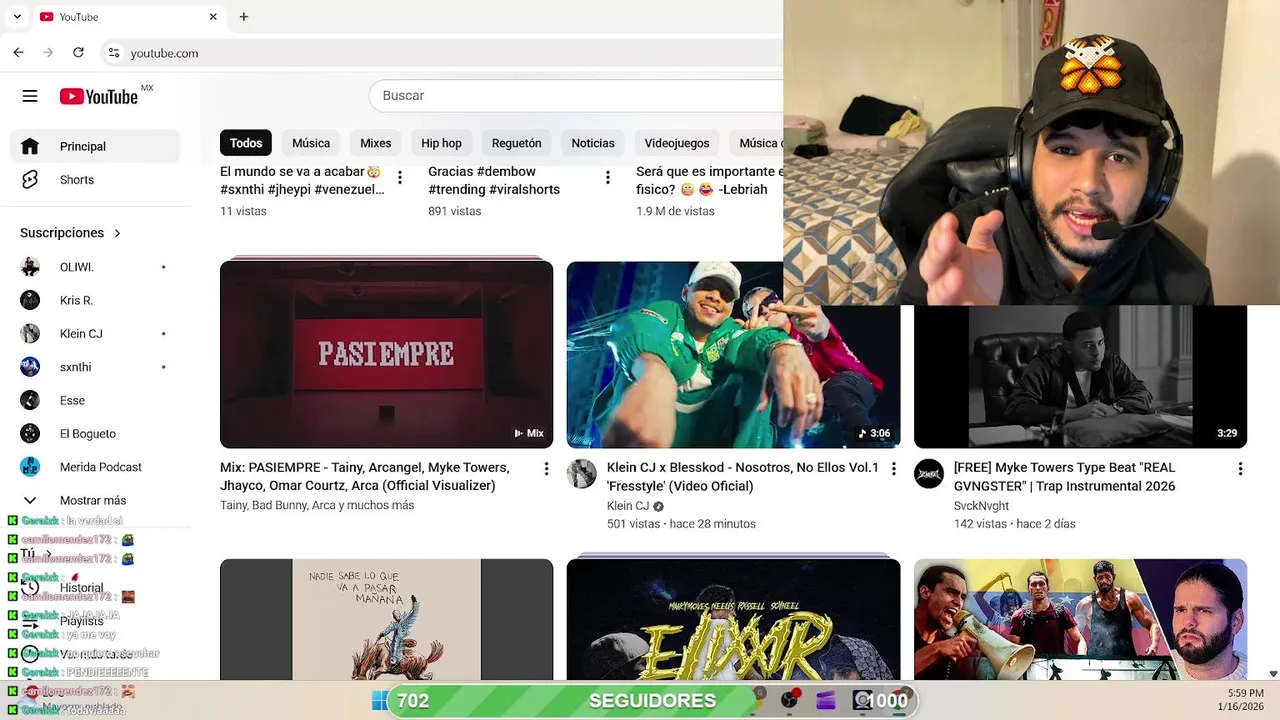Open options menu for 'El mundo se va a acabar' short
The height and width of the screenshot is (720, 1280).
399,177
